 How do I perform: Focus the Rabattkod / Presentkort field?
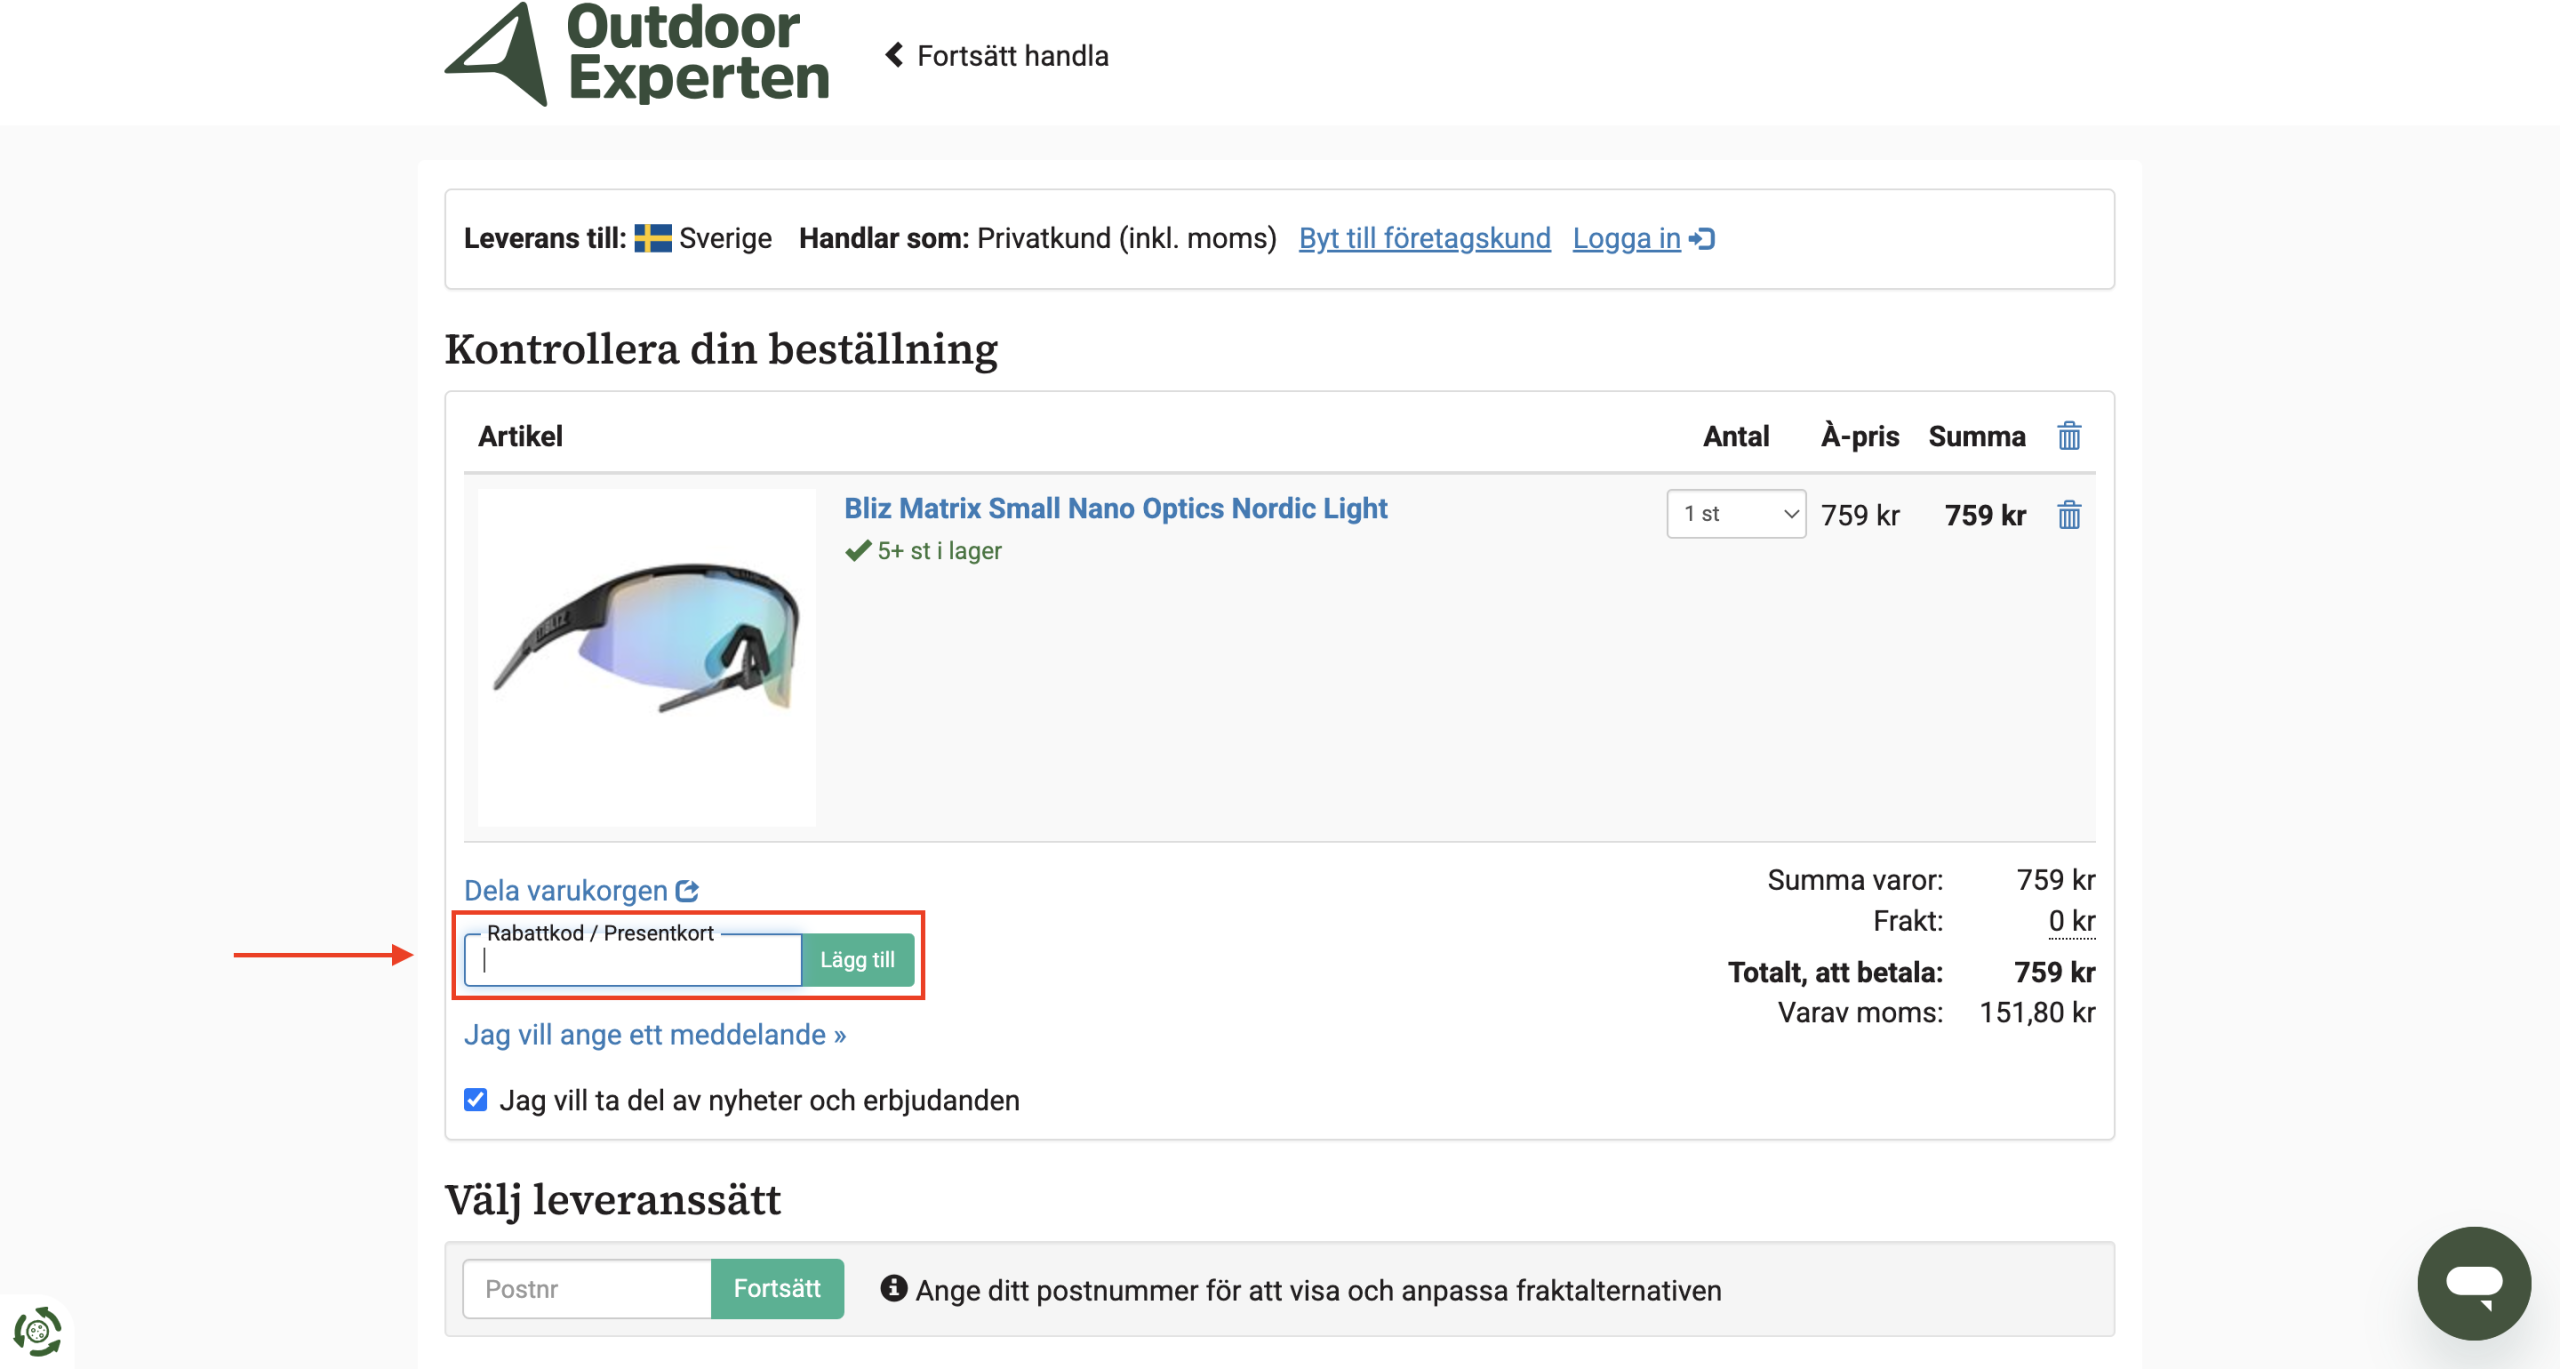pyautogui.click(x=633, y=961)
